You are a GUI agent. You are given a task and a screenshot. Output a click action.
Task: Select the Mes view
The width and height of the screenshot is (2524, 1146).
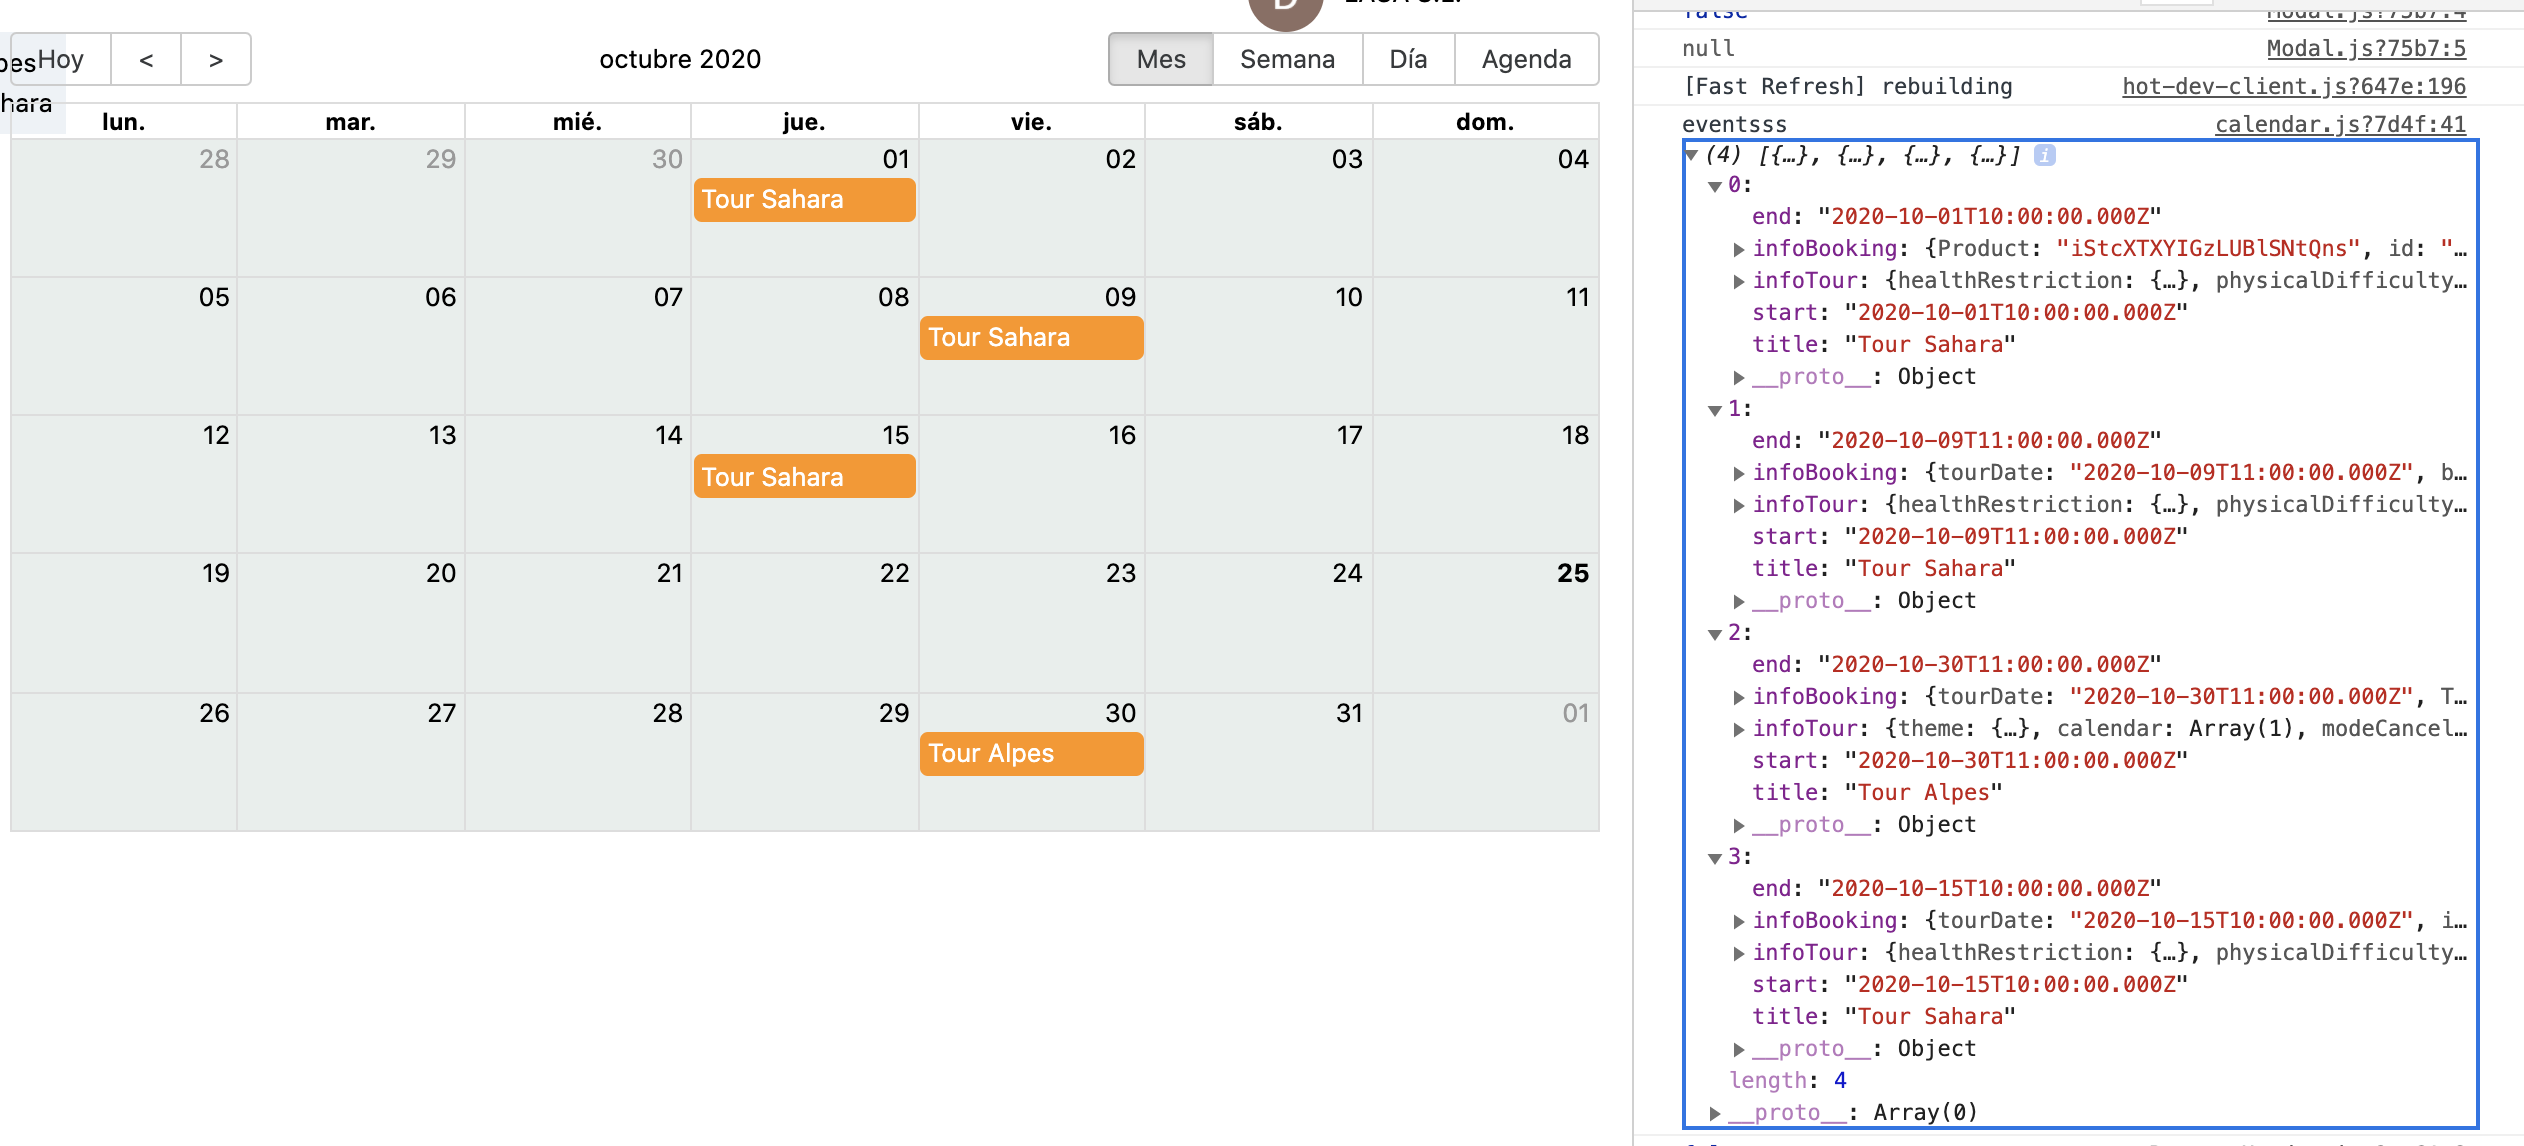pos(1160,59)
